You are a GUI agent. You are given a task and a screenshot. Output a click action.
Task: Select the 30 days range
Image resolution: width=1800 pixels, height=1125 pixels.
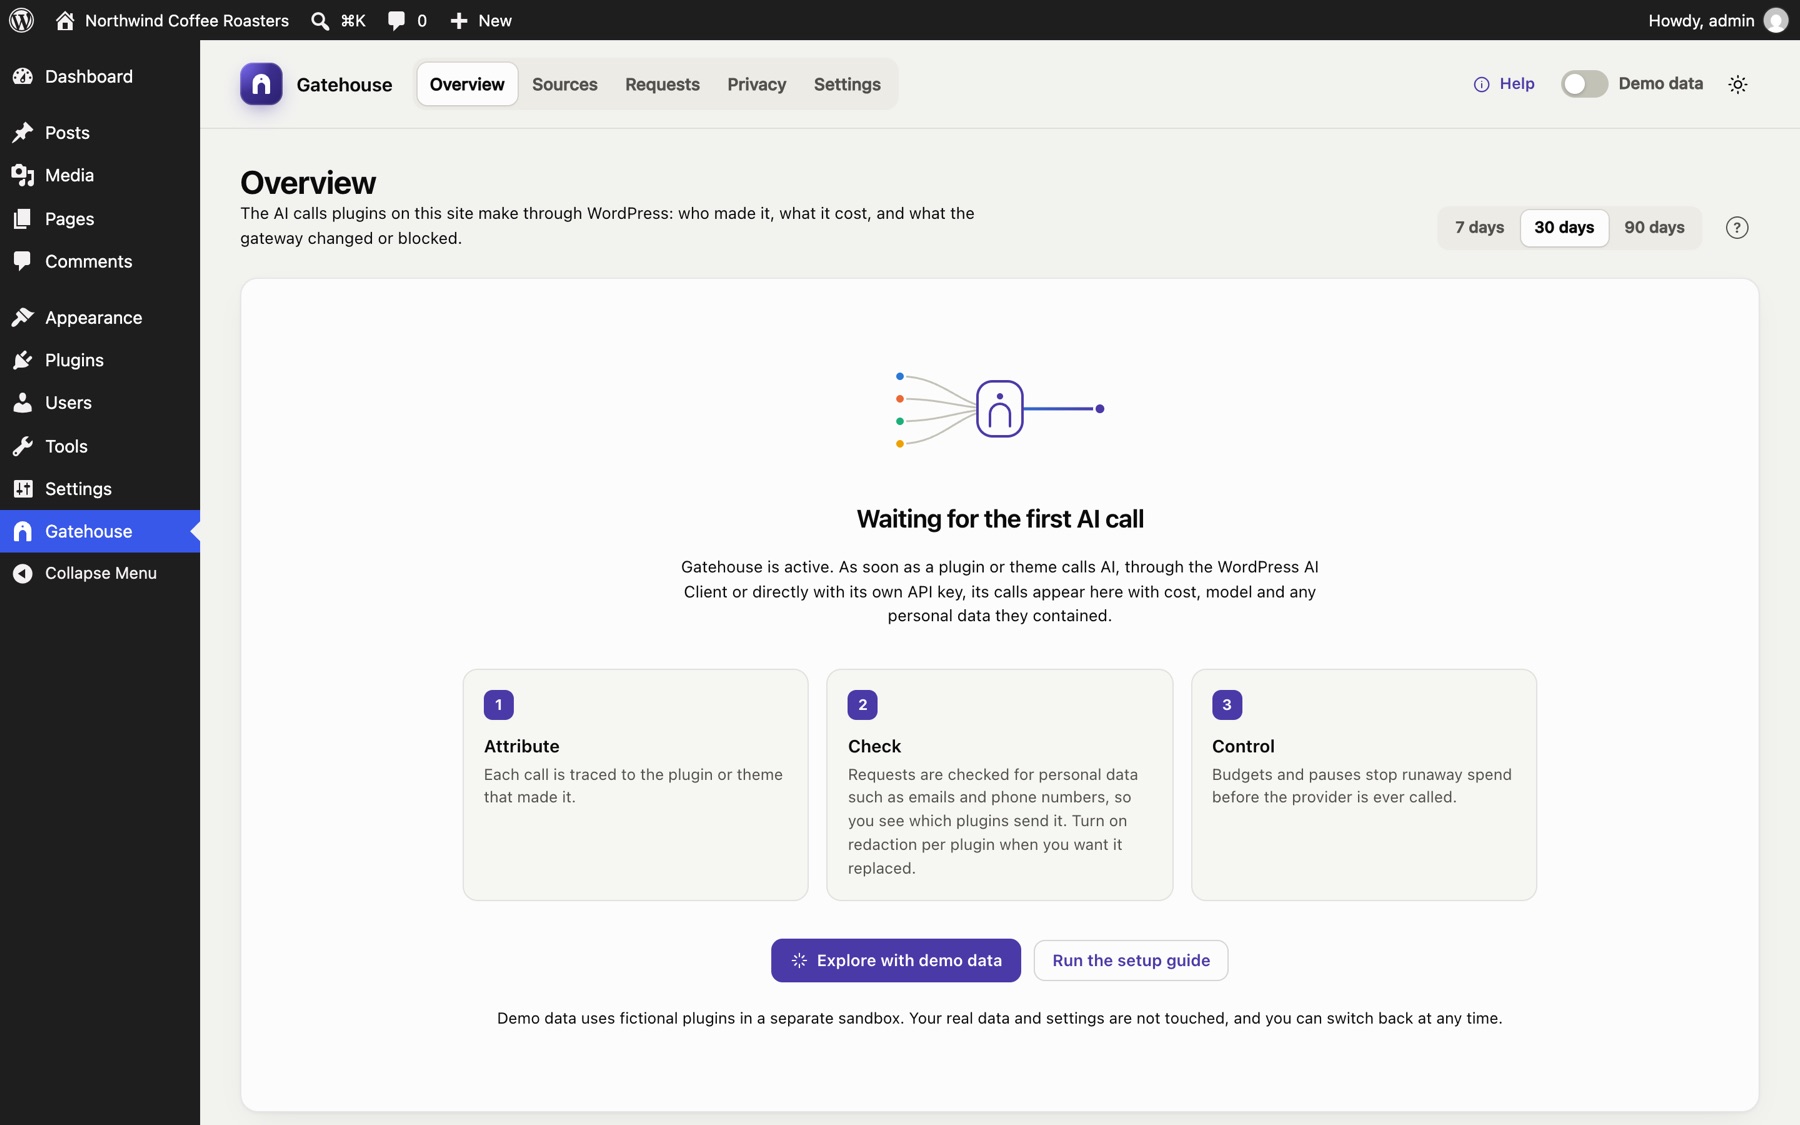[1564, 228]
